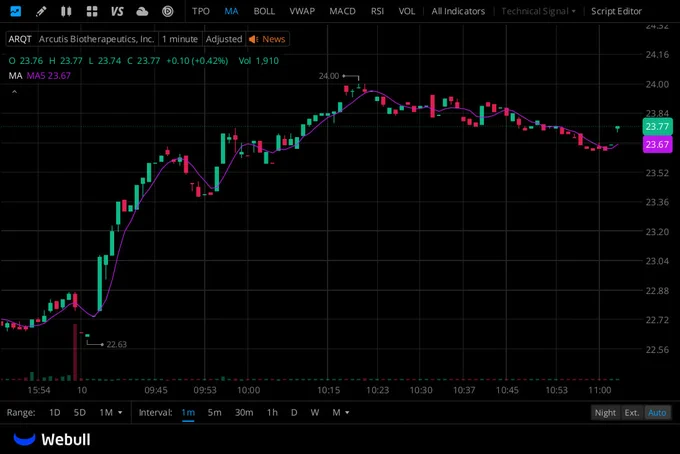Click the 09:45 time axis label
The height and width of the screenshot is (454, 680).
(x=156, y=390)
